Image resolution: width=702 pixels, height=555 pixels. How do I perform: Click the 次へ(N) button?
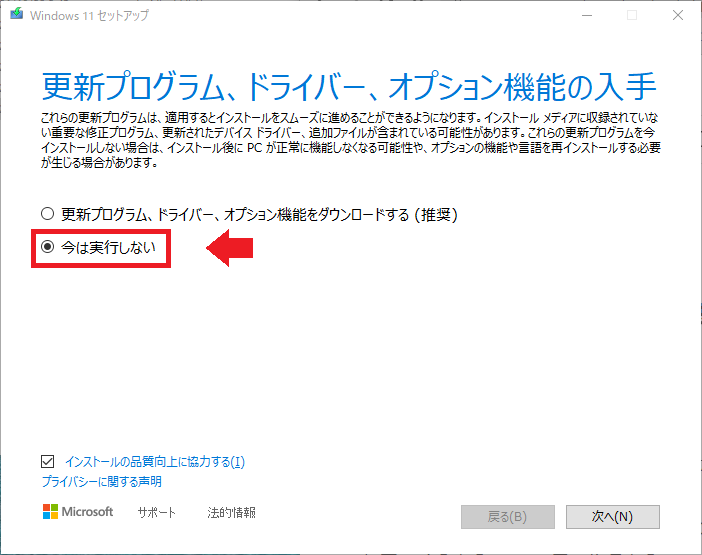(x=612, y=517)
